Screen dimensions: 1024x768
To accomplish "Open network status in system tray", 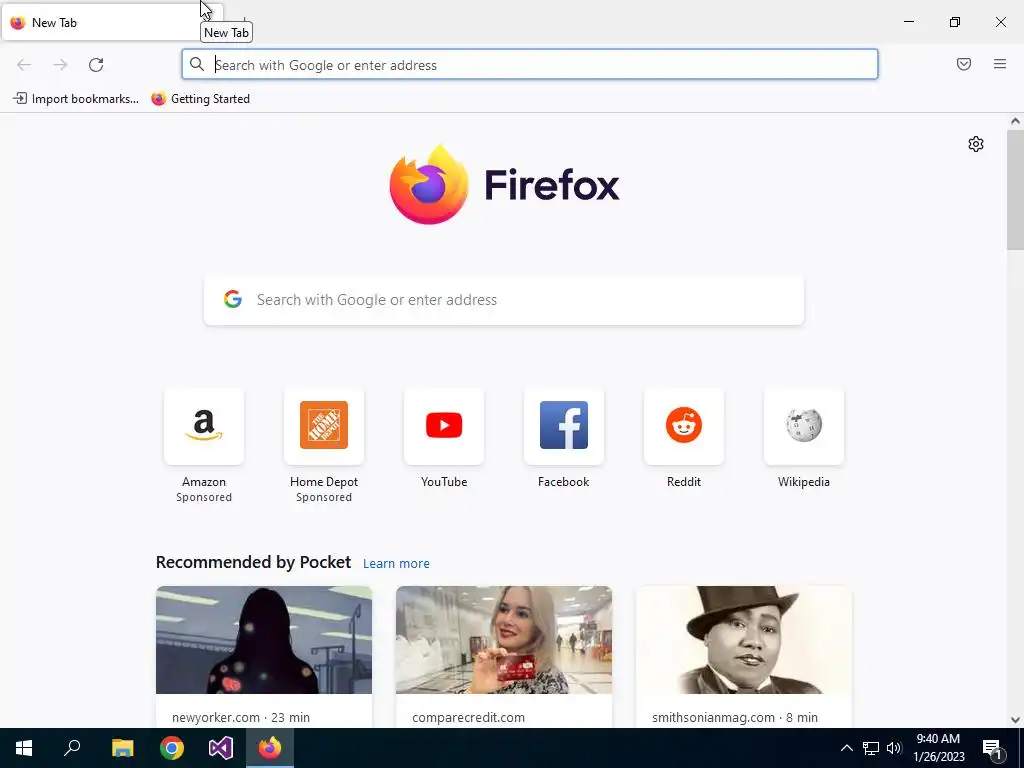I will [x=871, y=748].
